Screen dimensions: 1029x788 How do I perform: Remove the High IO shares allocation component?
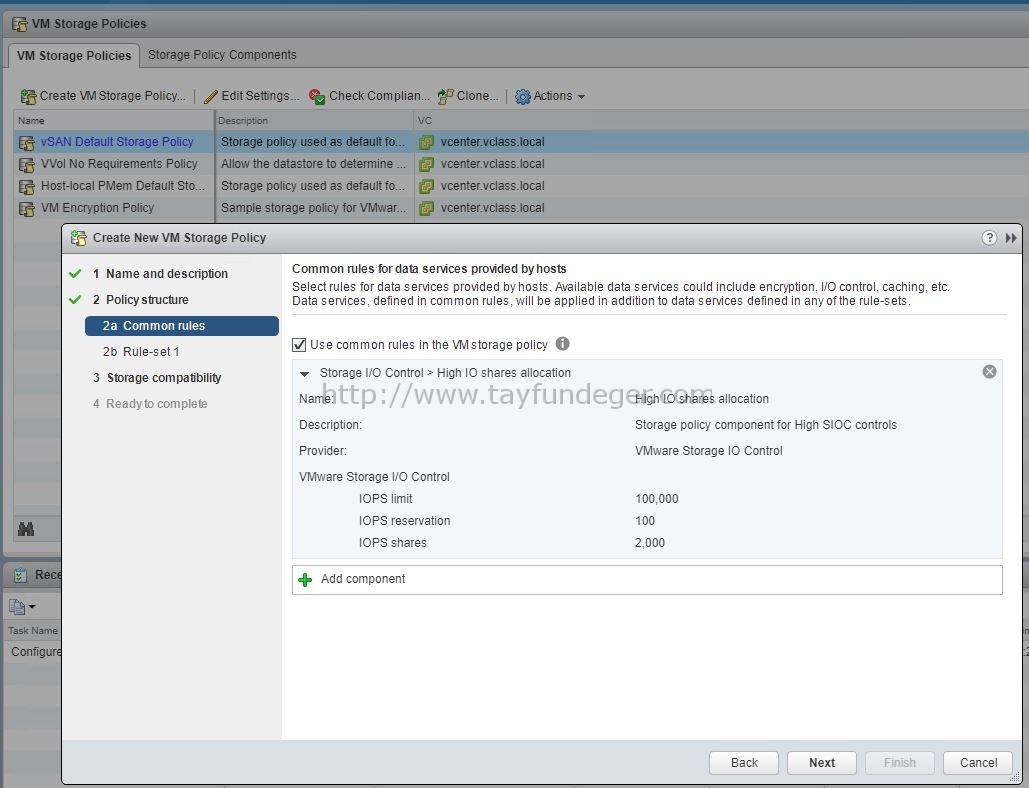click(989, 371)
